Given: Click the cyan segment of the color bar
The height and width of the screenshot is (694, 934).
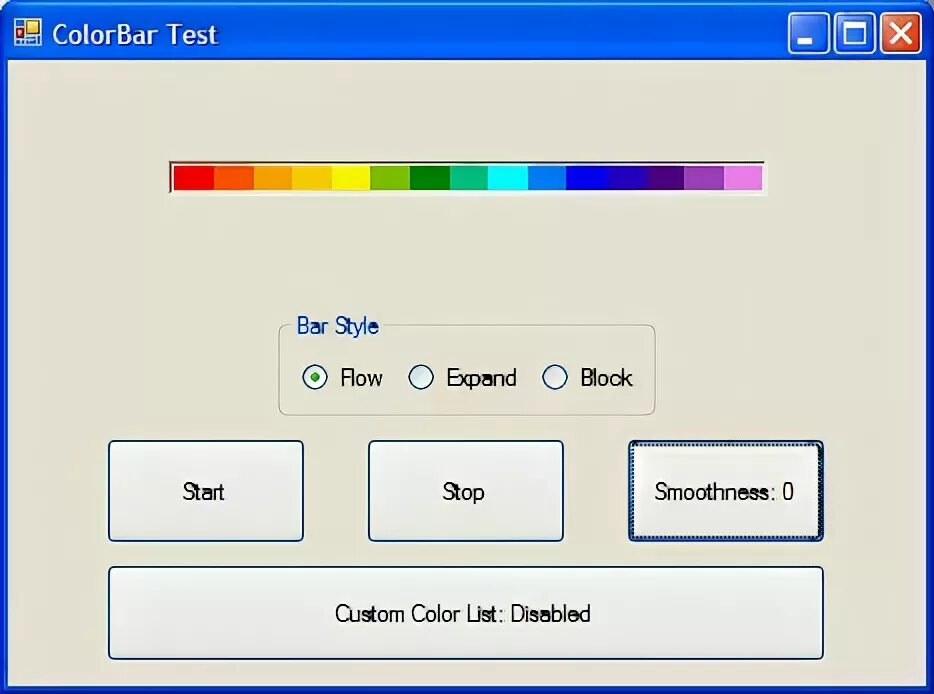Looking at the screenshot, I should click(x=508, y=178).
